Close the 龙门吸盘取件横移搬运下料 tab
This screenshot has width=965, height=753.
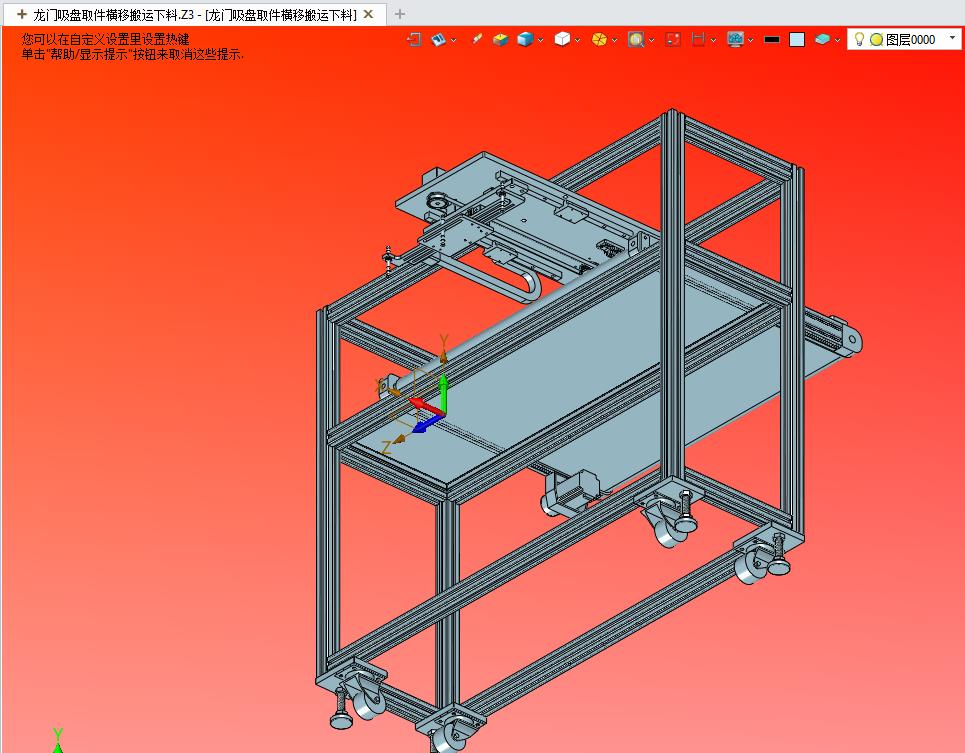click(368, 14)
